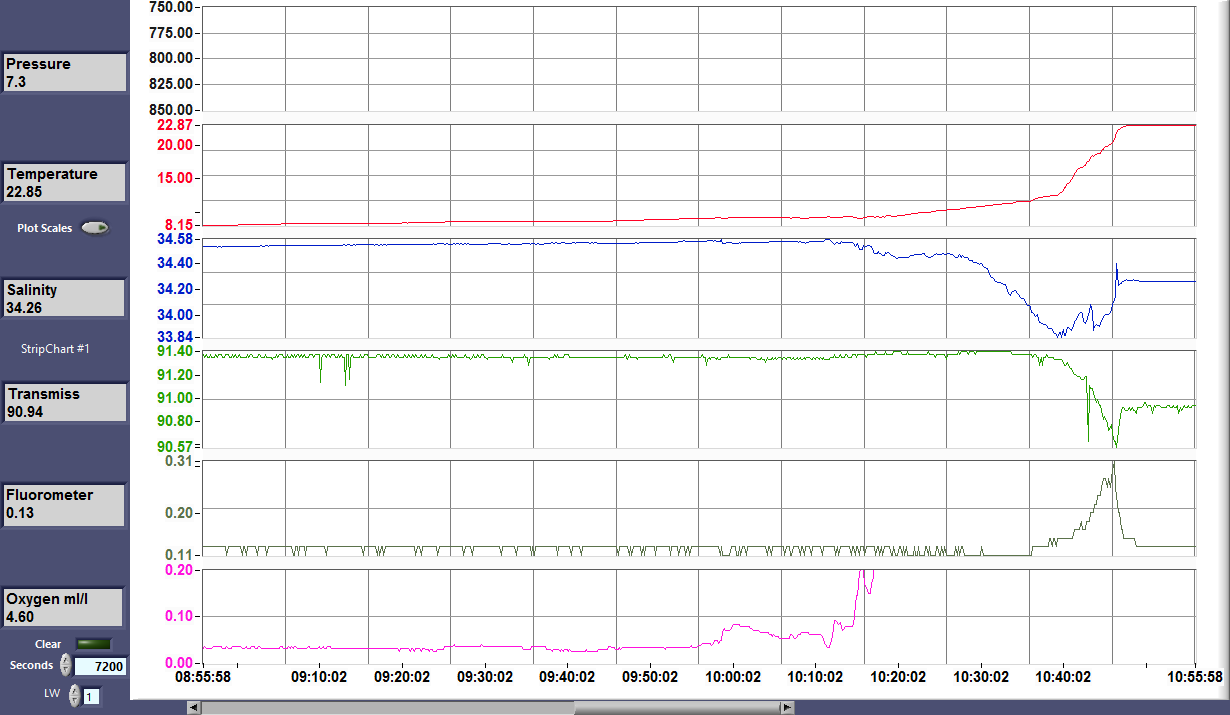Click the 34.40 salinity scale value

tap(175, 263)
